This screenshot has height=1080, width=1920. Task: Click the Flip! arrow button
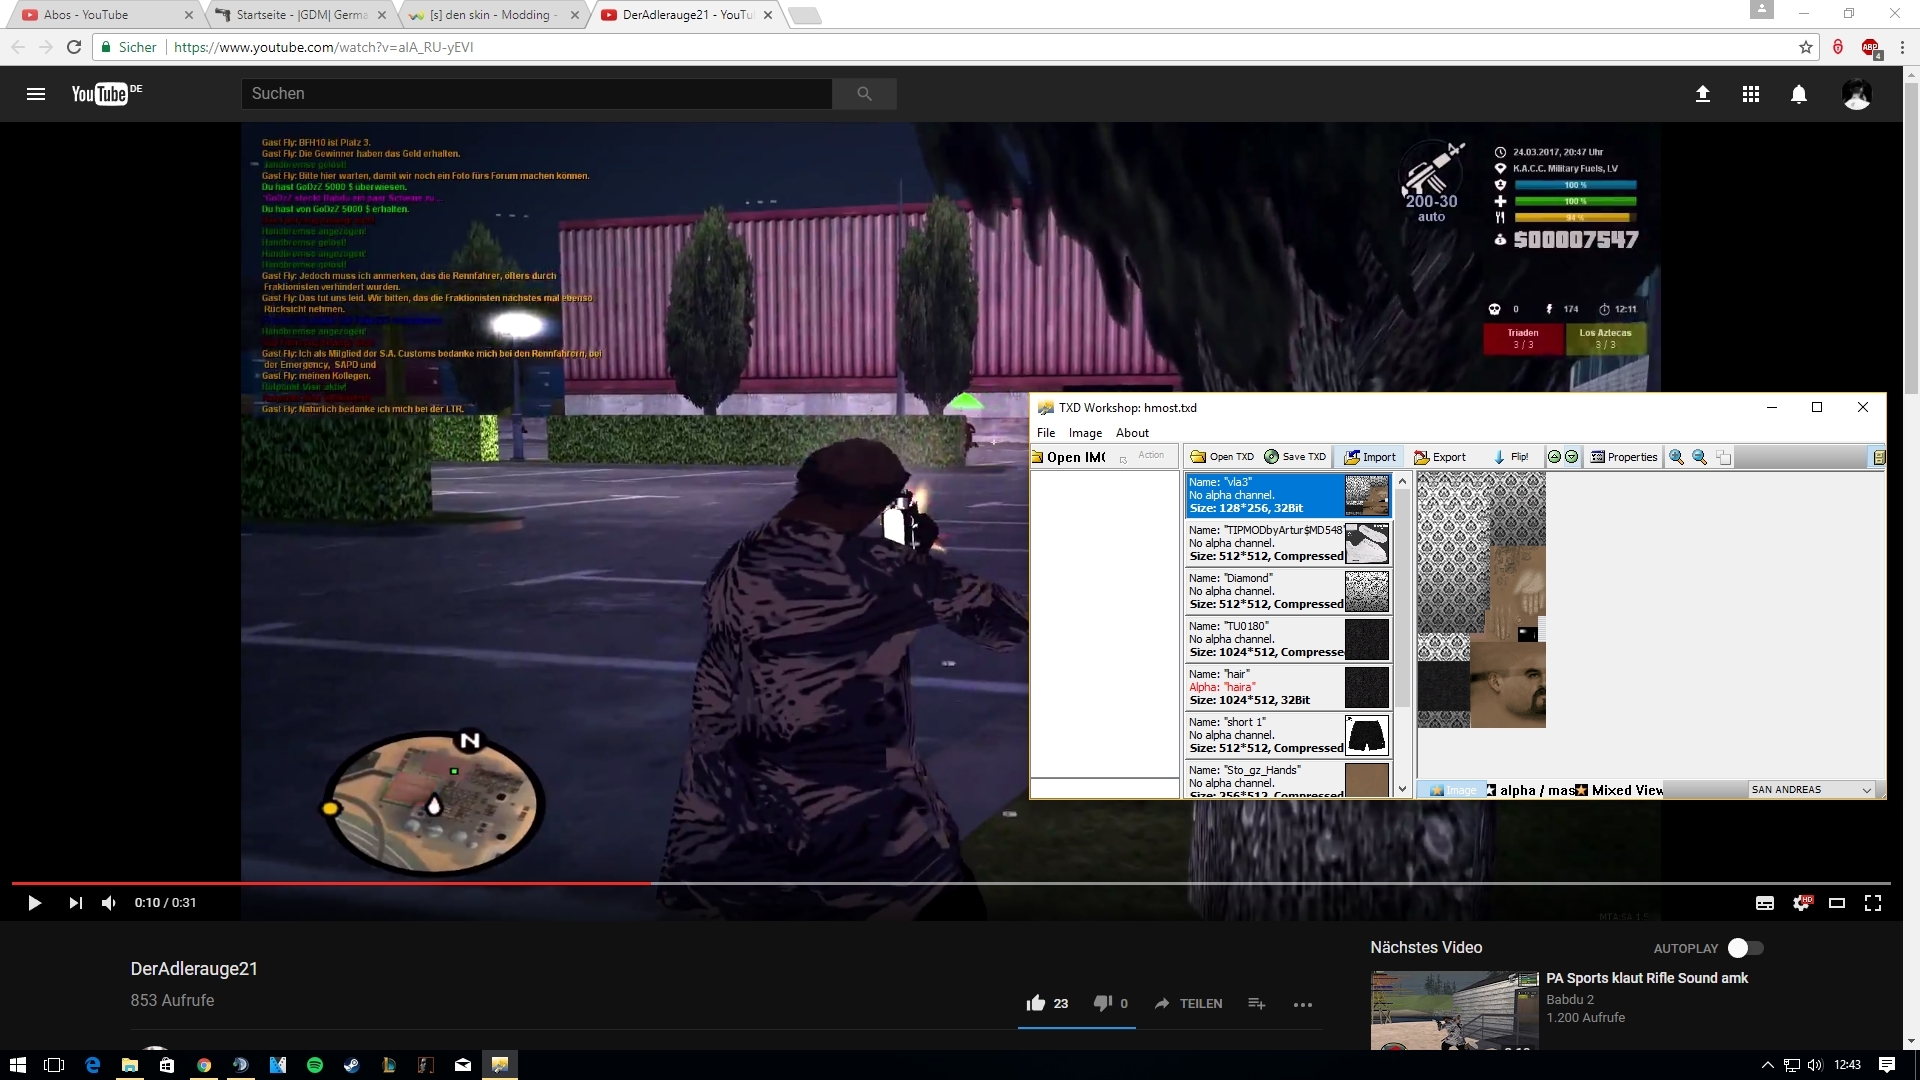1510,457
